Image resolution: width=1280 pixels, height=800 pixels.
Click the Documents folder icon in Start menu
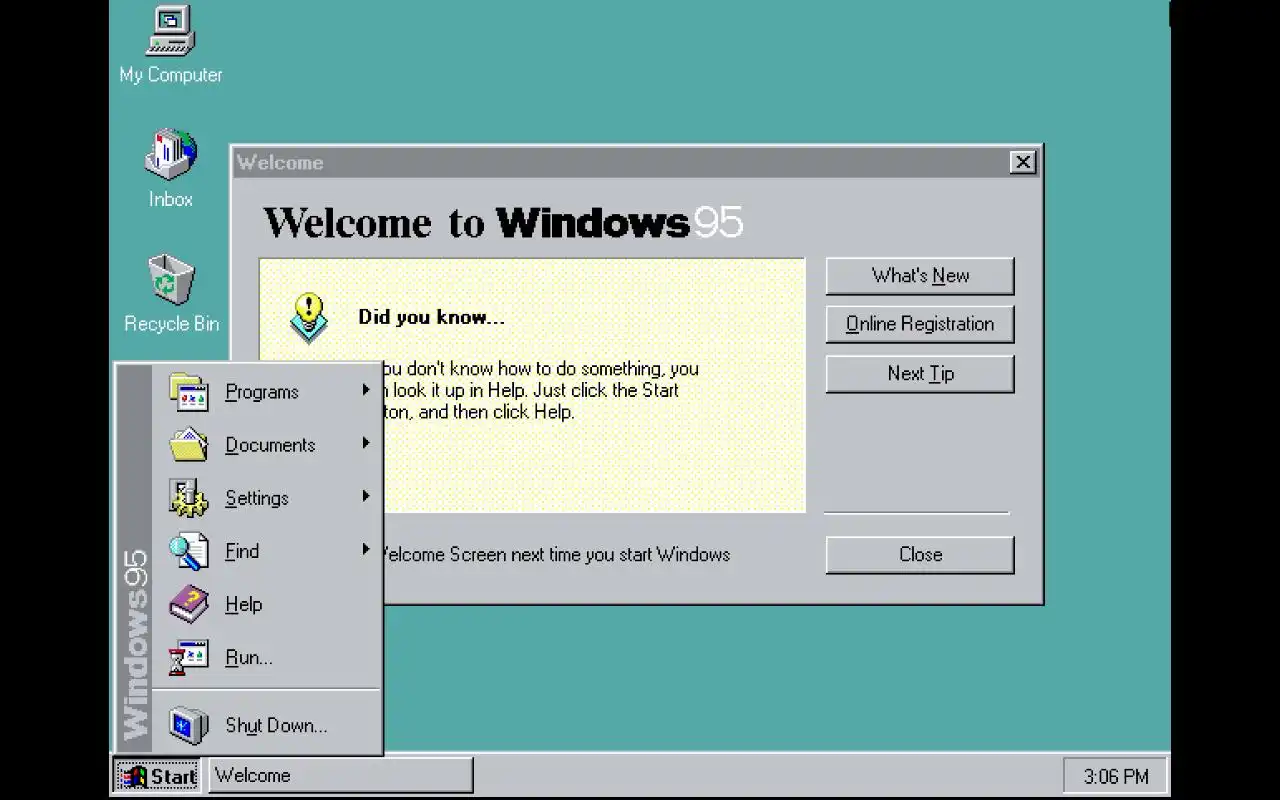[189, 444]
